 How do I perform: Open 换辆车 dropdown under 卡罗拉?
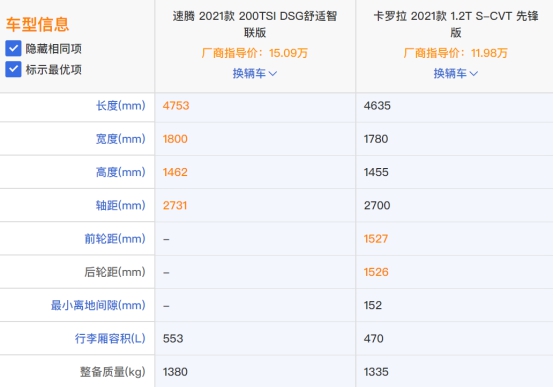coord(455,74)
